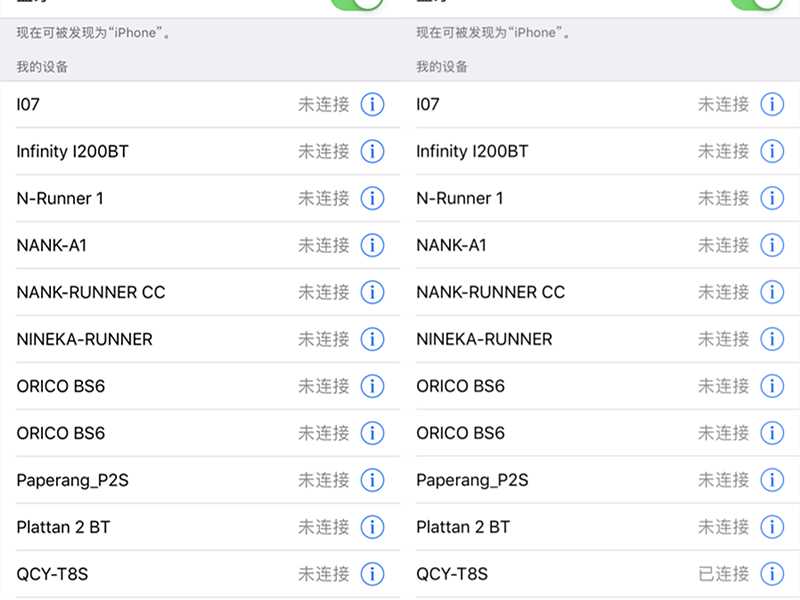The image size is (800, 600).
Task: Open info for first ORICO BS6, right screenshot
Action: (x=772, y=386)
